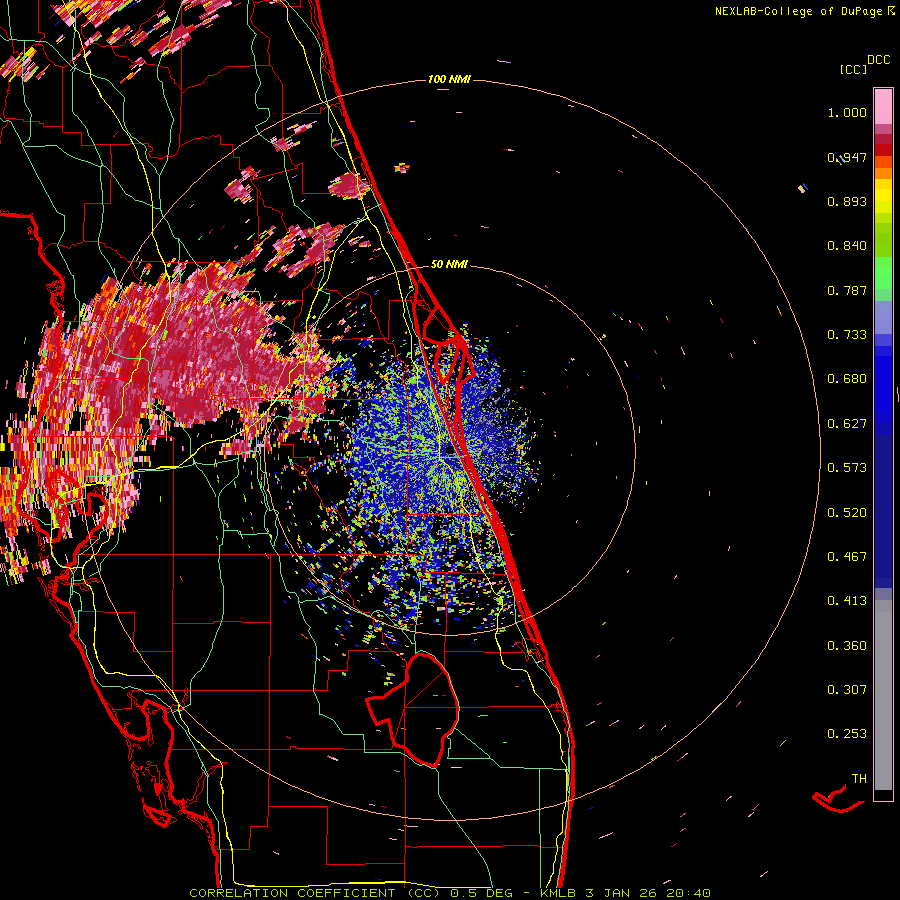This screenshot has width=900, height=900.
Task: Click the 0.947 scale value
Action: [x=847, y=157]
